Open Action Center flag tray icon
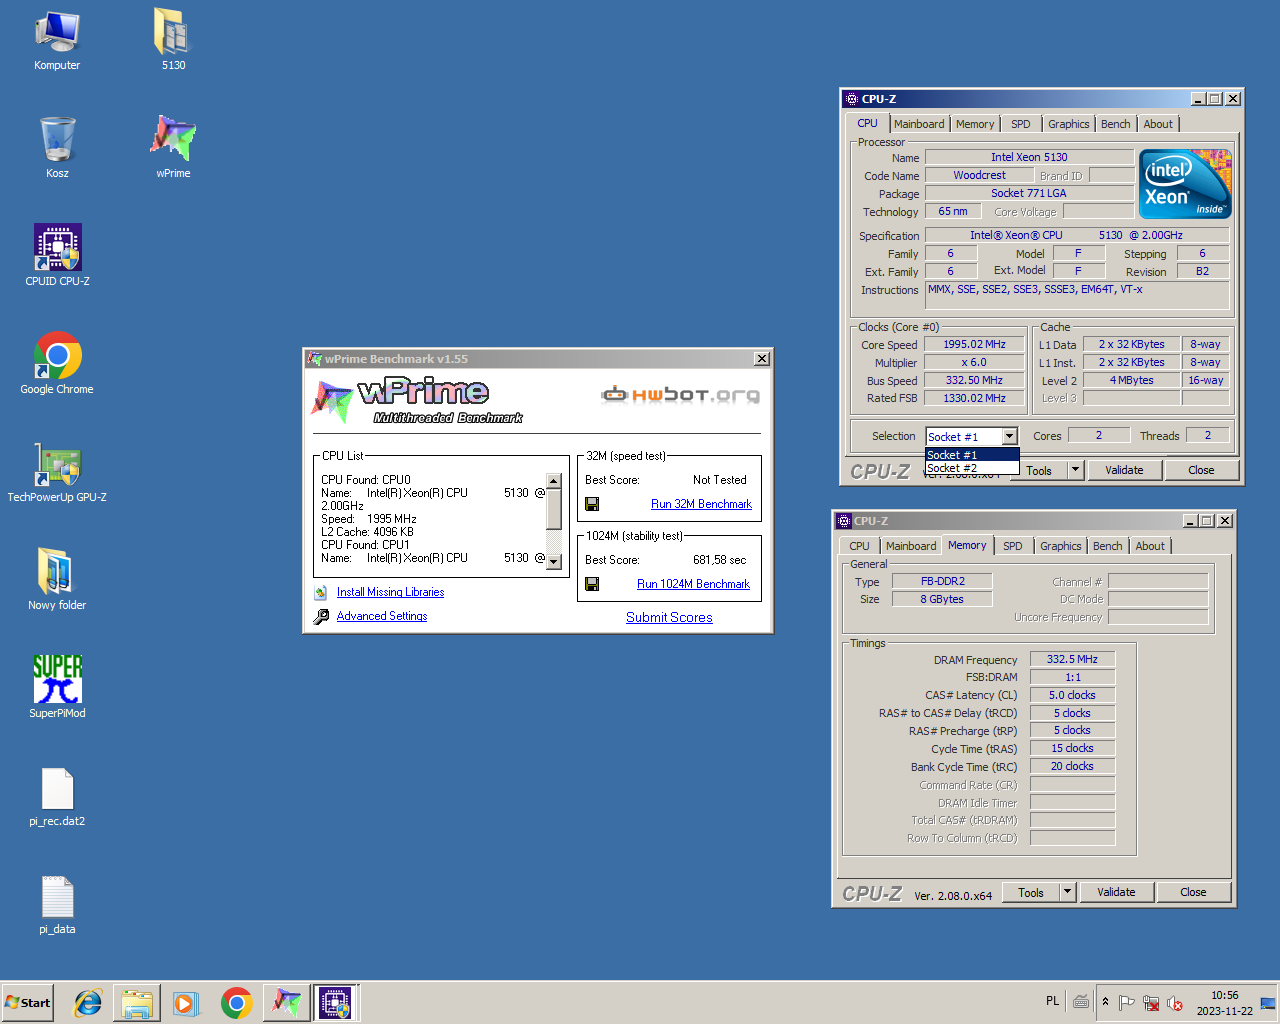The image size is (1280, 1024). [1127, 1003]
